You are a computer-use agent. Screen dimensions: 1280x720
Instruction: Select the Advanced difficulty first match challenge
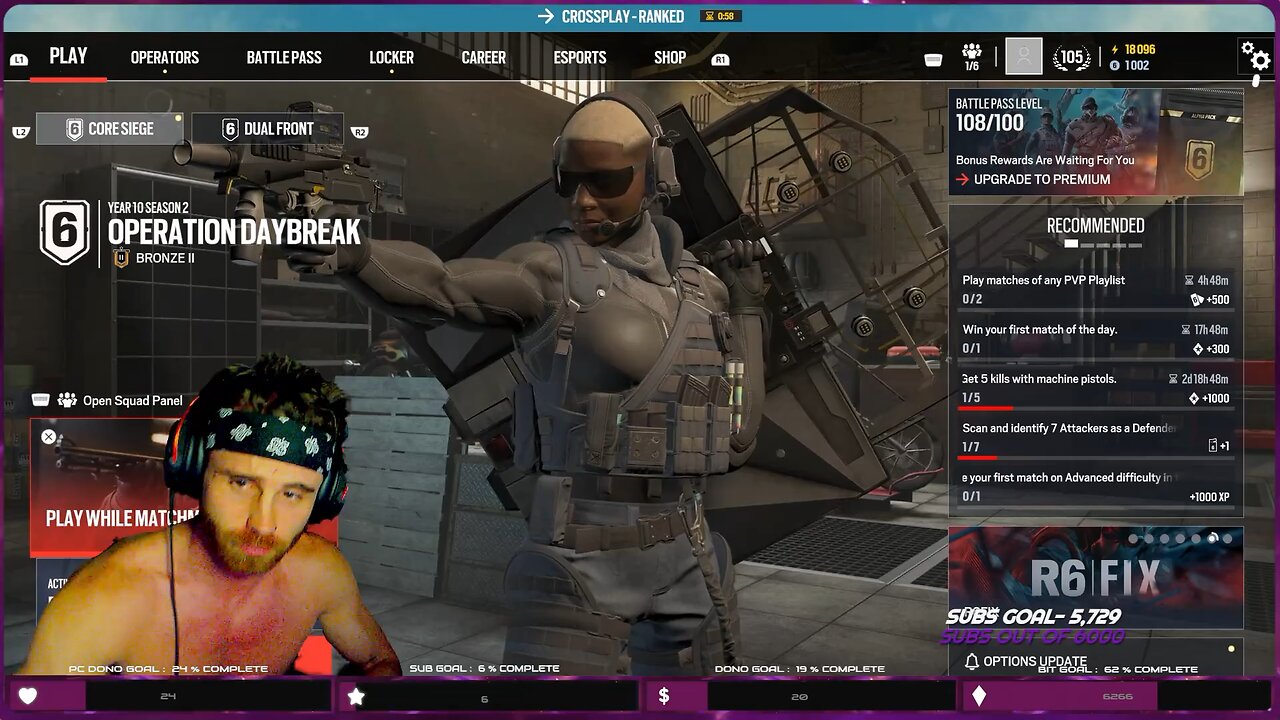click(1096, 486)
